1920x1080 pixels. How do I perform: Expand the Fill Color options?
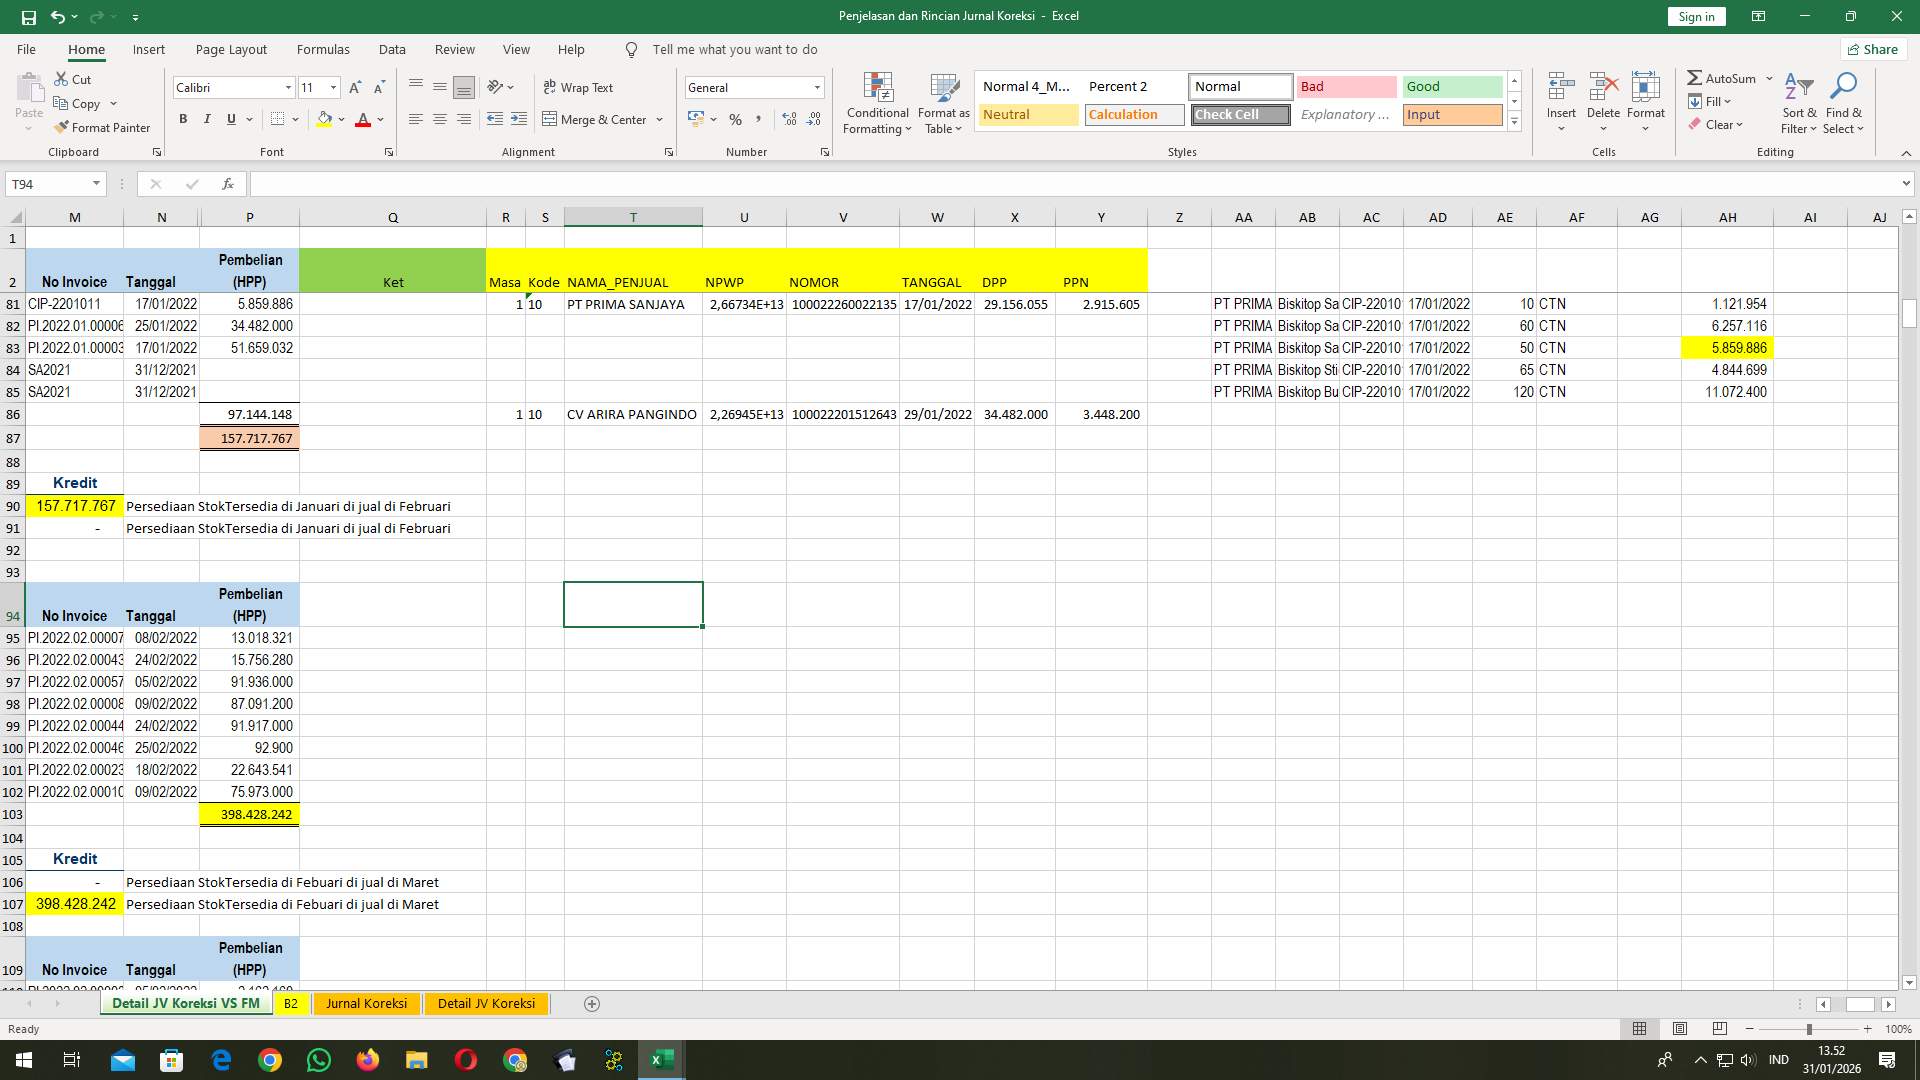(x=341, y=119)
